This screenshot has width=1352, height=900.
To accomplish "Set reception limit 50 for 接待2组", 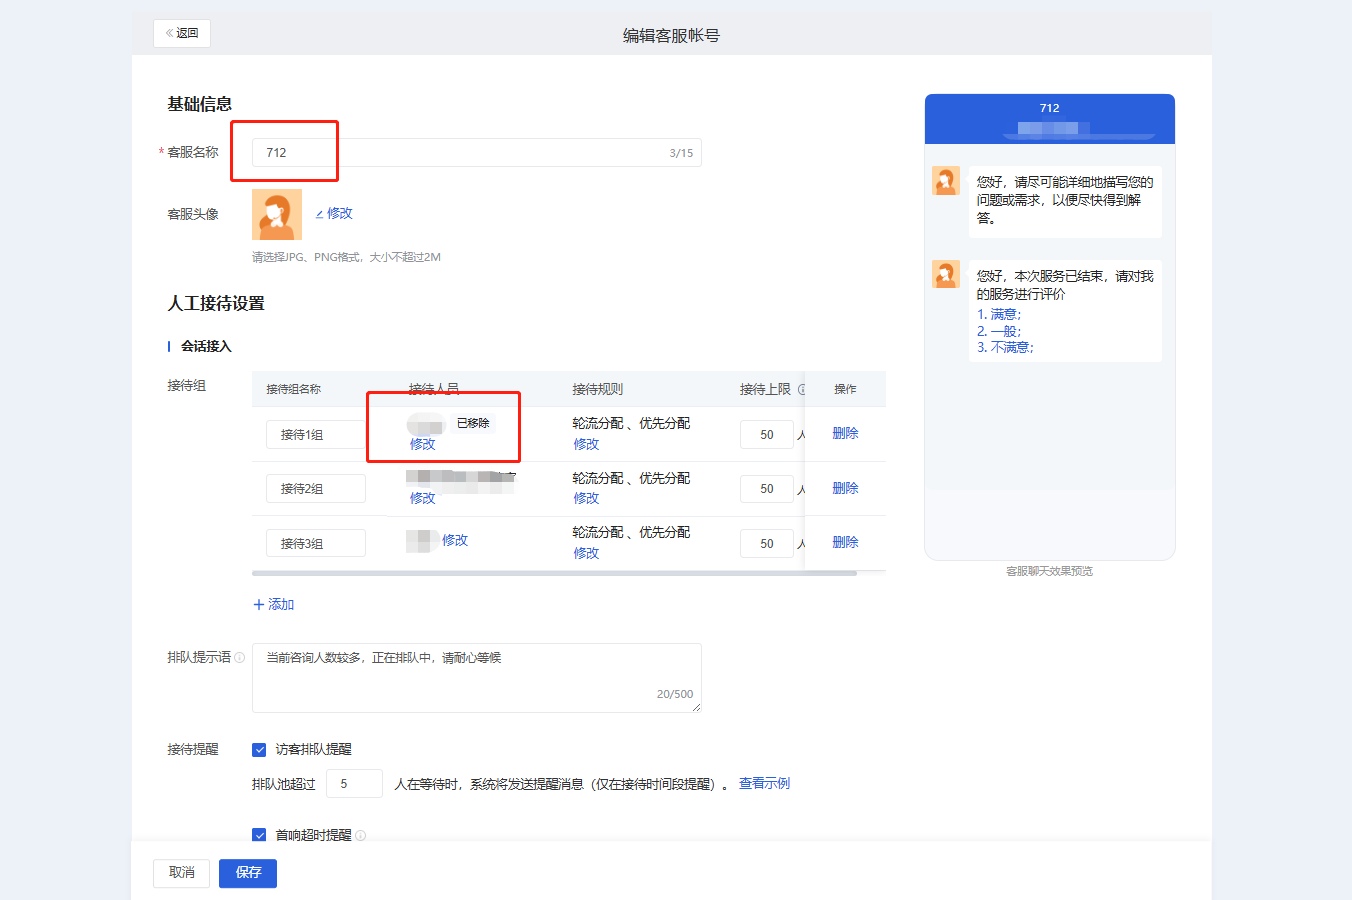I will point(767,489).
